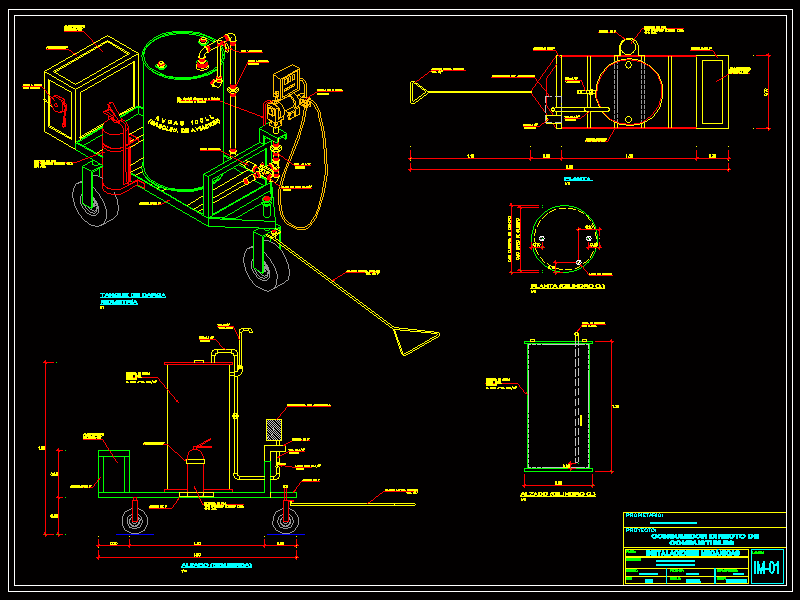
Task: Select the PLANTA (CILINDRO C.) title text
Action: click(x=567, y=286)
